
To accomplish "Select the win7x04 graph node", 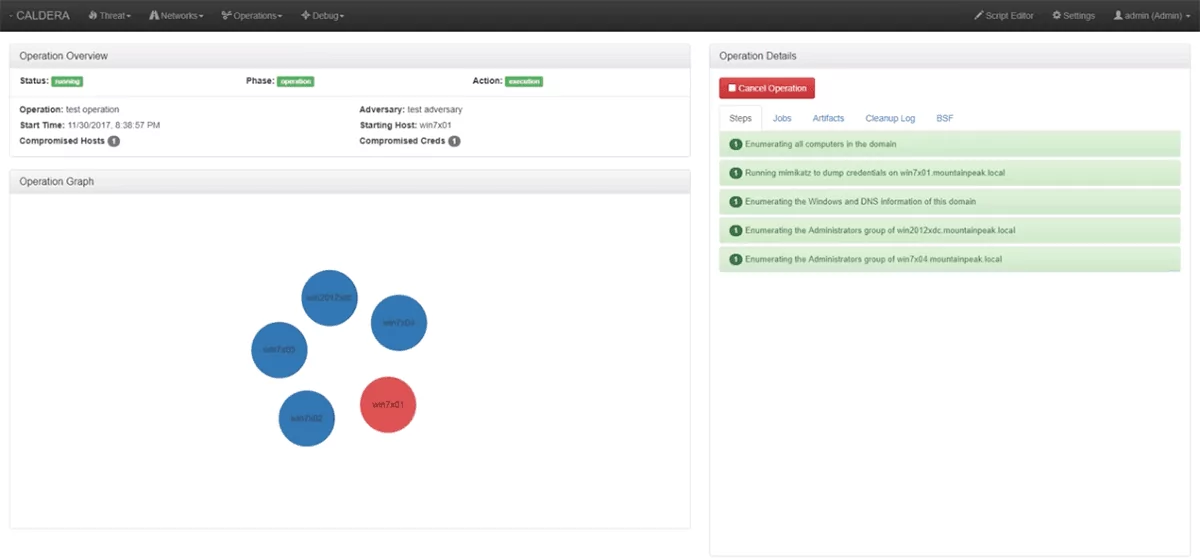I will click(399, 322).
